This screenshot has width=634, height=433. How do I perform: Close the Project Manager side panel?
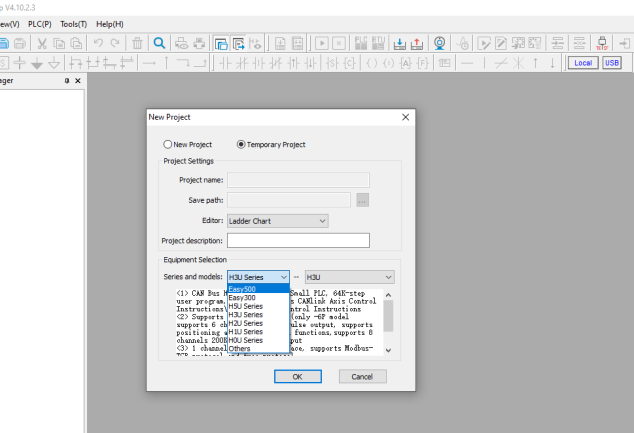(78, 81)
